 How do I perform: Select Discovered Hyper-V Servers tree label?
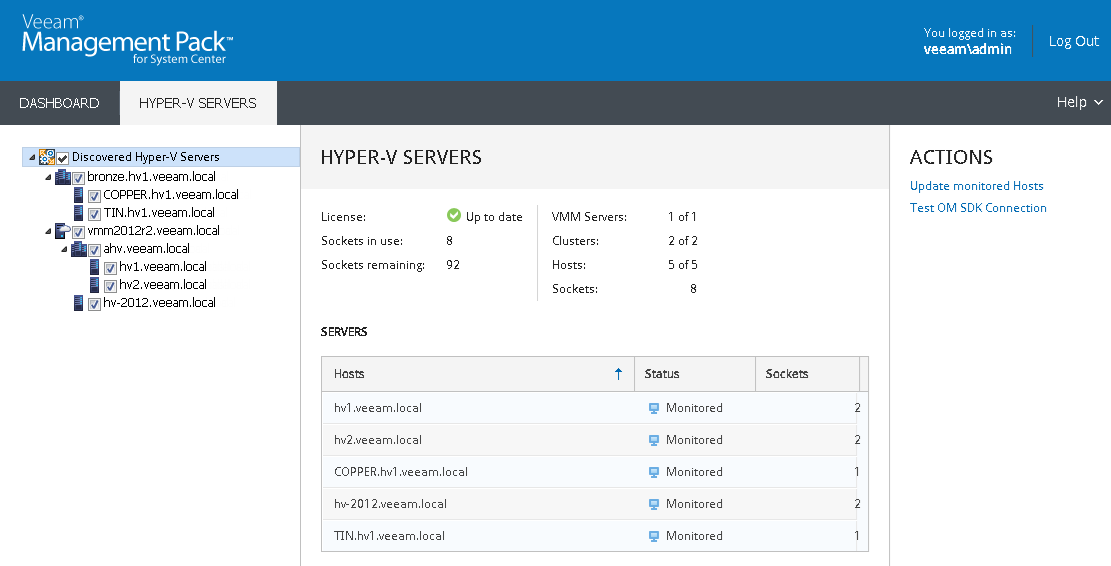pyautogui.click(x=145, y=157)
